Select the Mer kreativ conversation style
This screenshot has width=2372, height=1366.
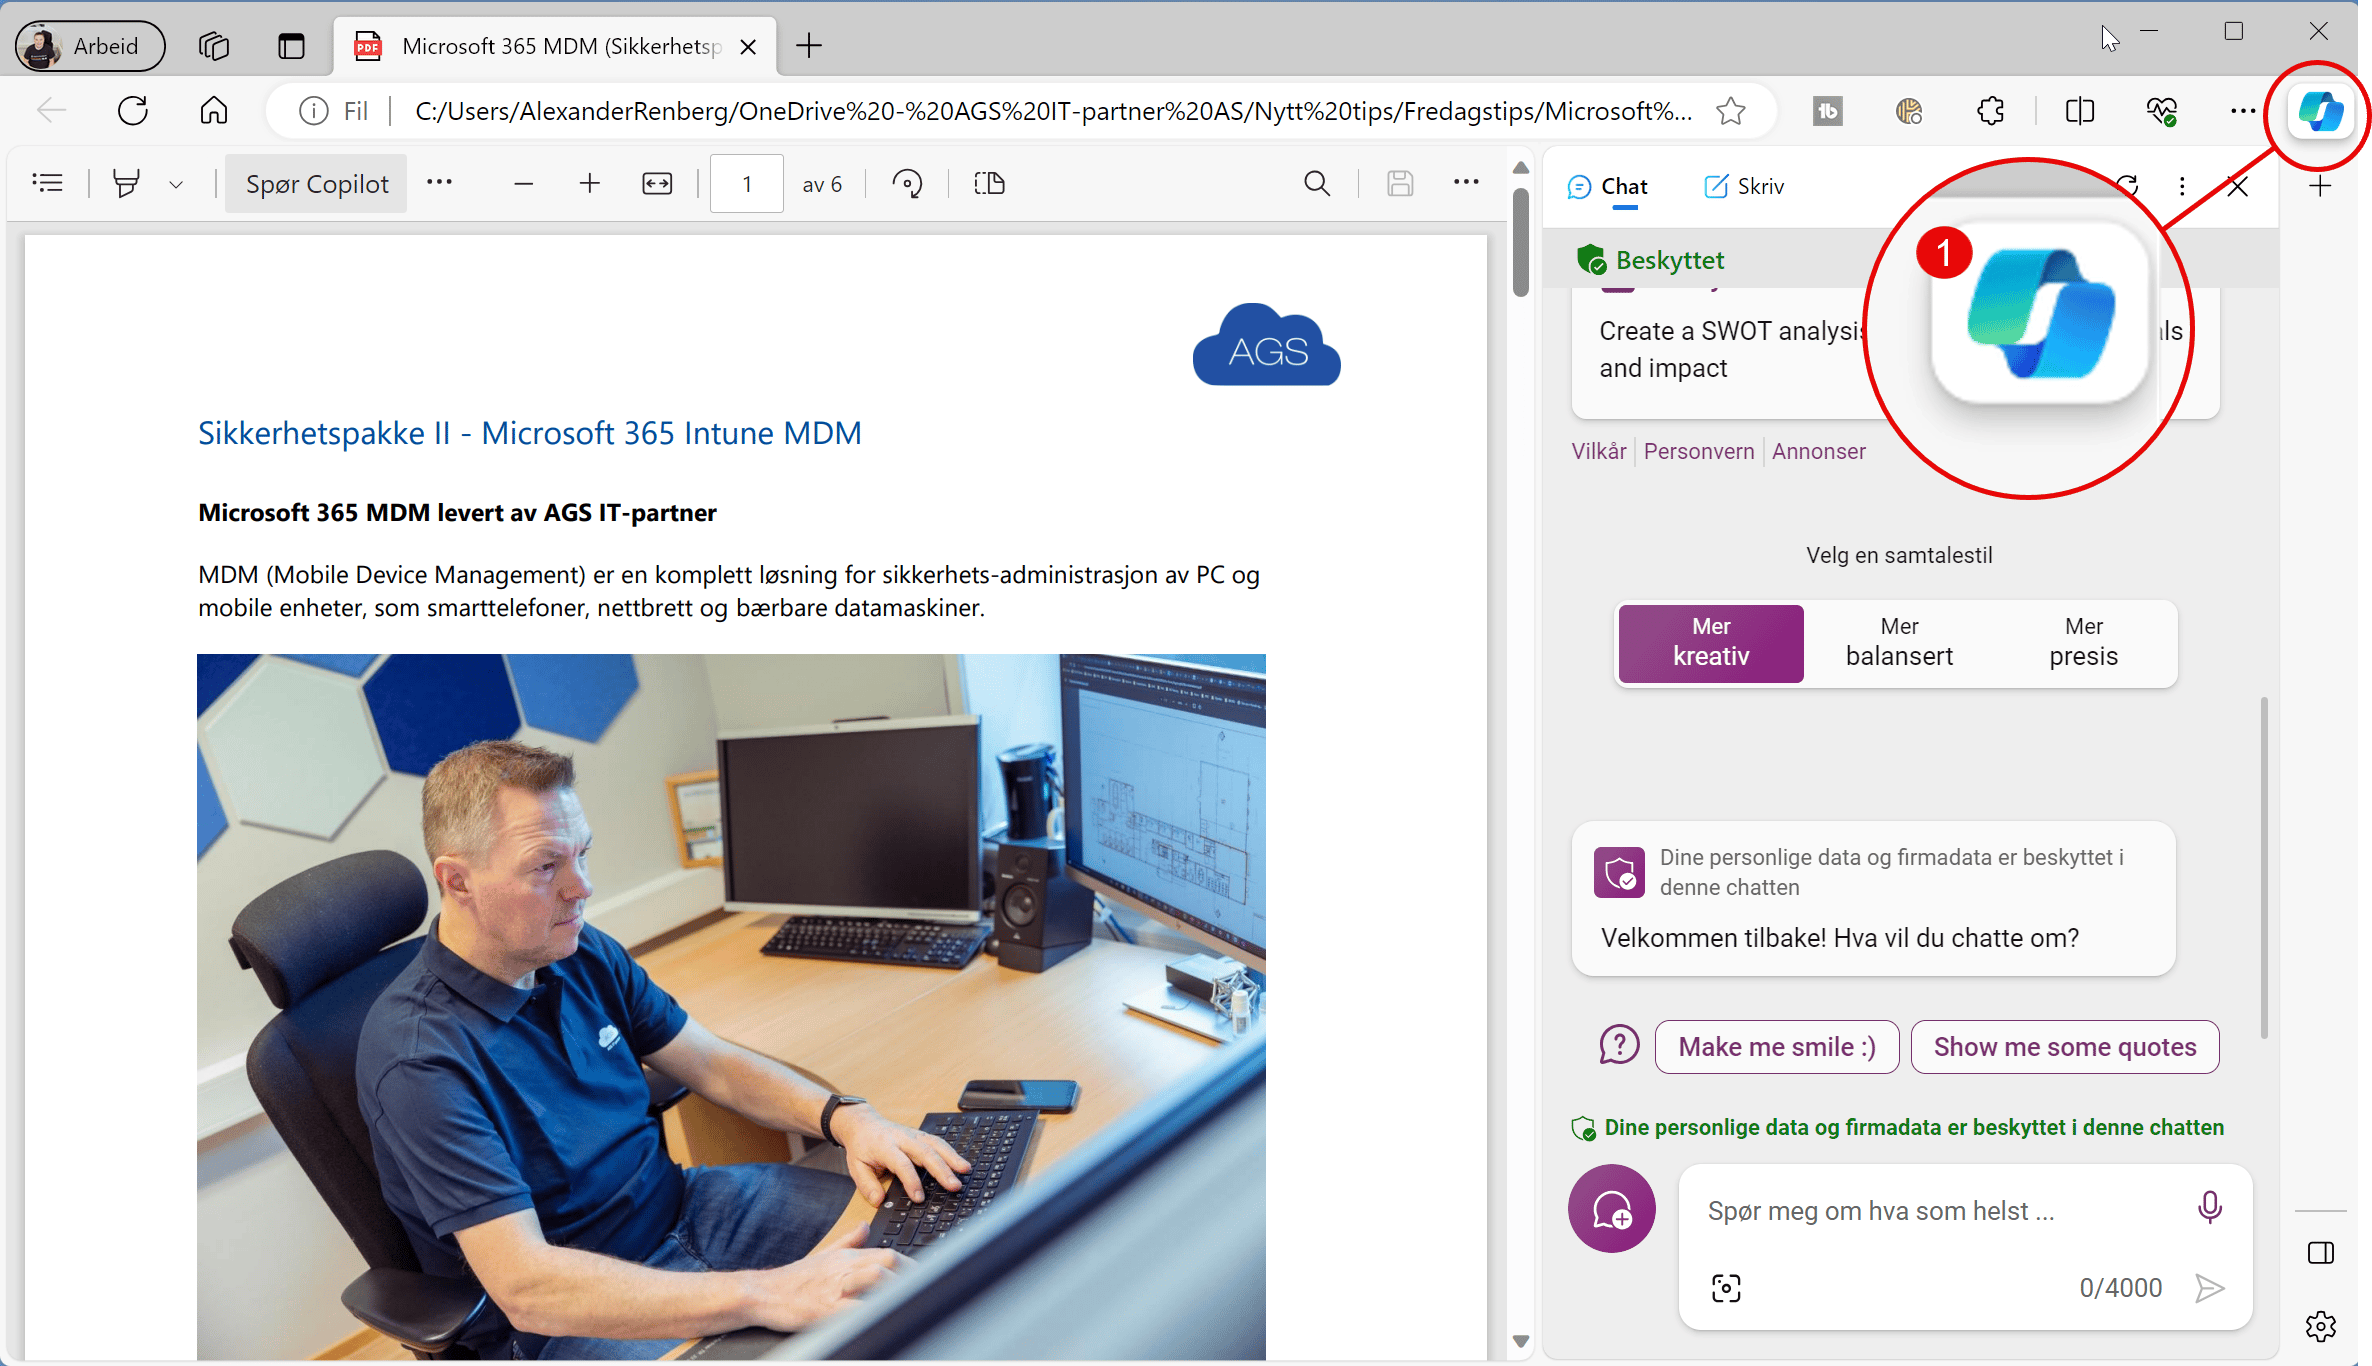click(x=1710, y=643)
